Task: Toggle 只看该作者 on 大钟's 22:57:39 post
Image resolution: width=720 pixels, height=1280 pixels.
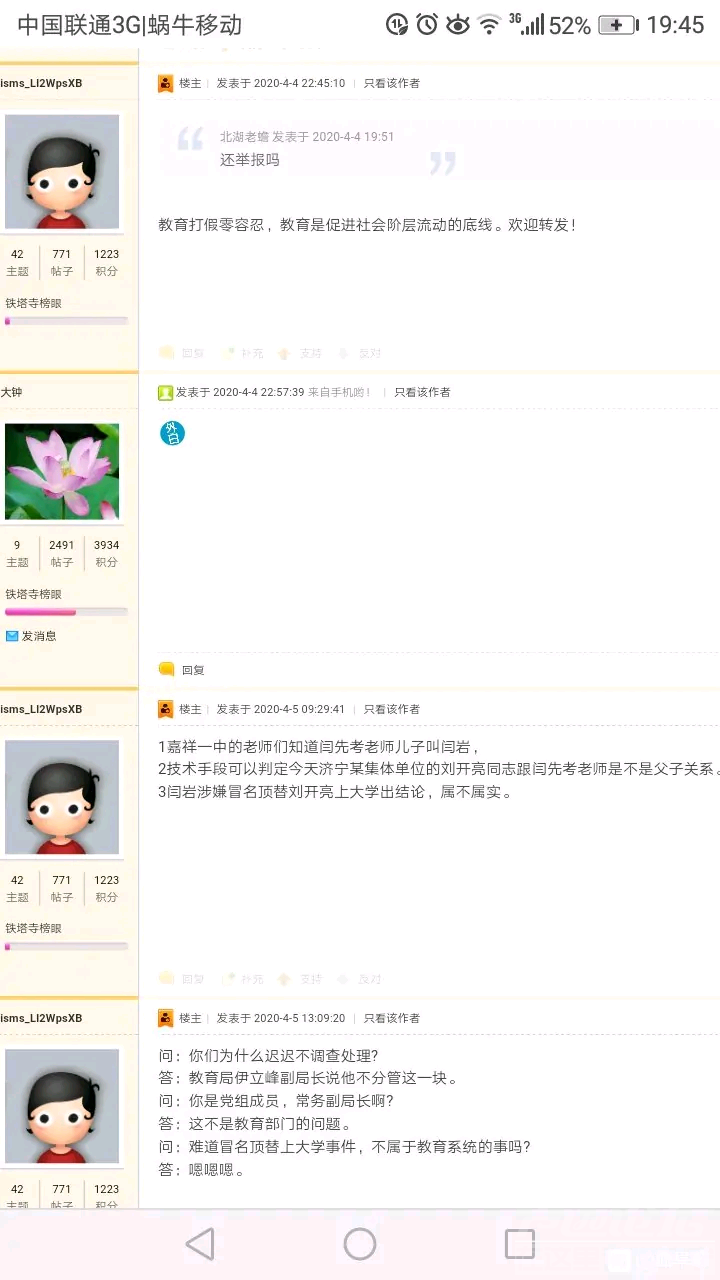Action: pyautogui.click(x=422, y=392)
